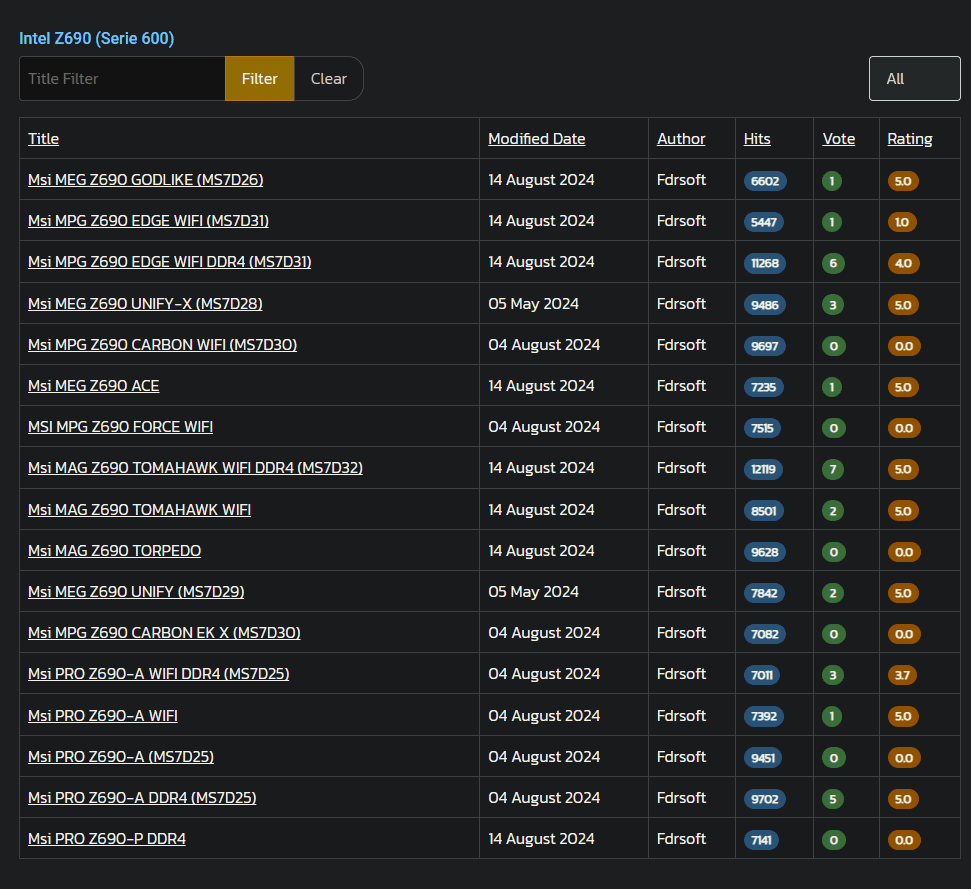Sort table by Title column header
The height and width of the screenshot is (889, 971).
(44, 139)
